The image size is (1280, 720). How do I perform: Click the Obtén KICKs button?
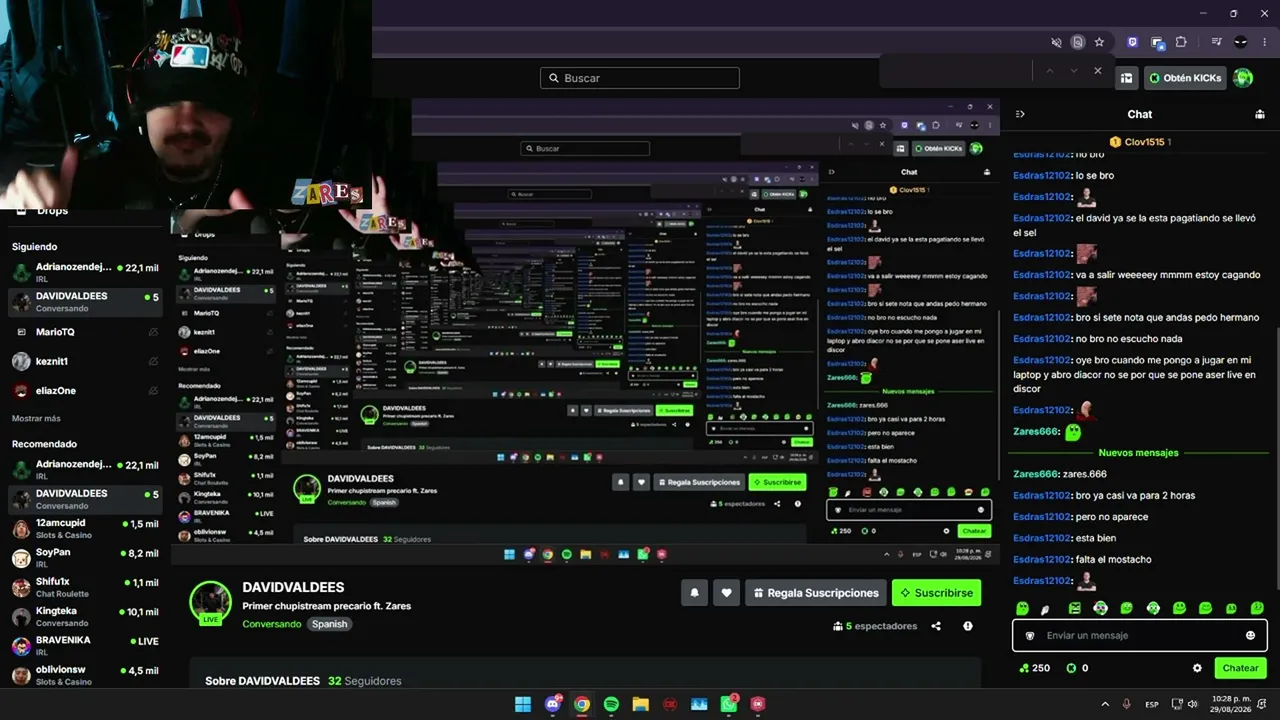click(x=1185, y=78)
